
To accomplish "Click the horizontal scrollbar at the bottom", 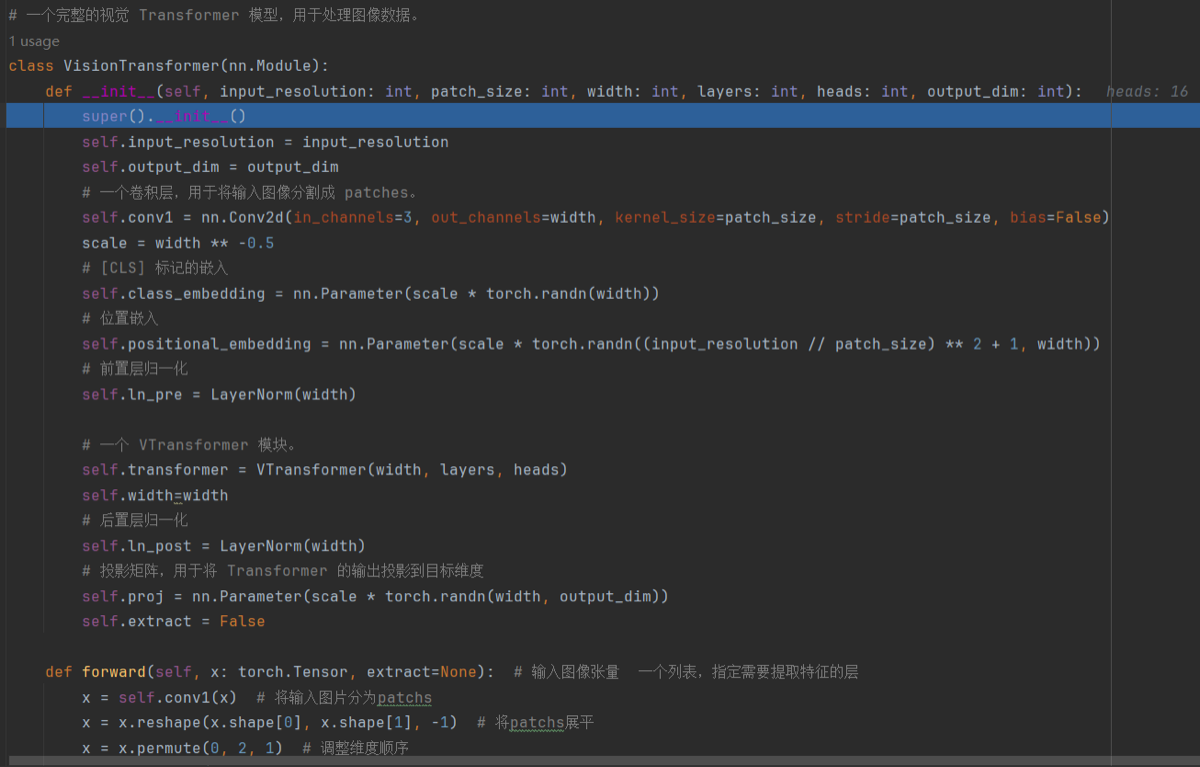I will pyautogui.click(x=600, y=761).
